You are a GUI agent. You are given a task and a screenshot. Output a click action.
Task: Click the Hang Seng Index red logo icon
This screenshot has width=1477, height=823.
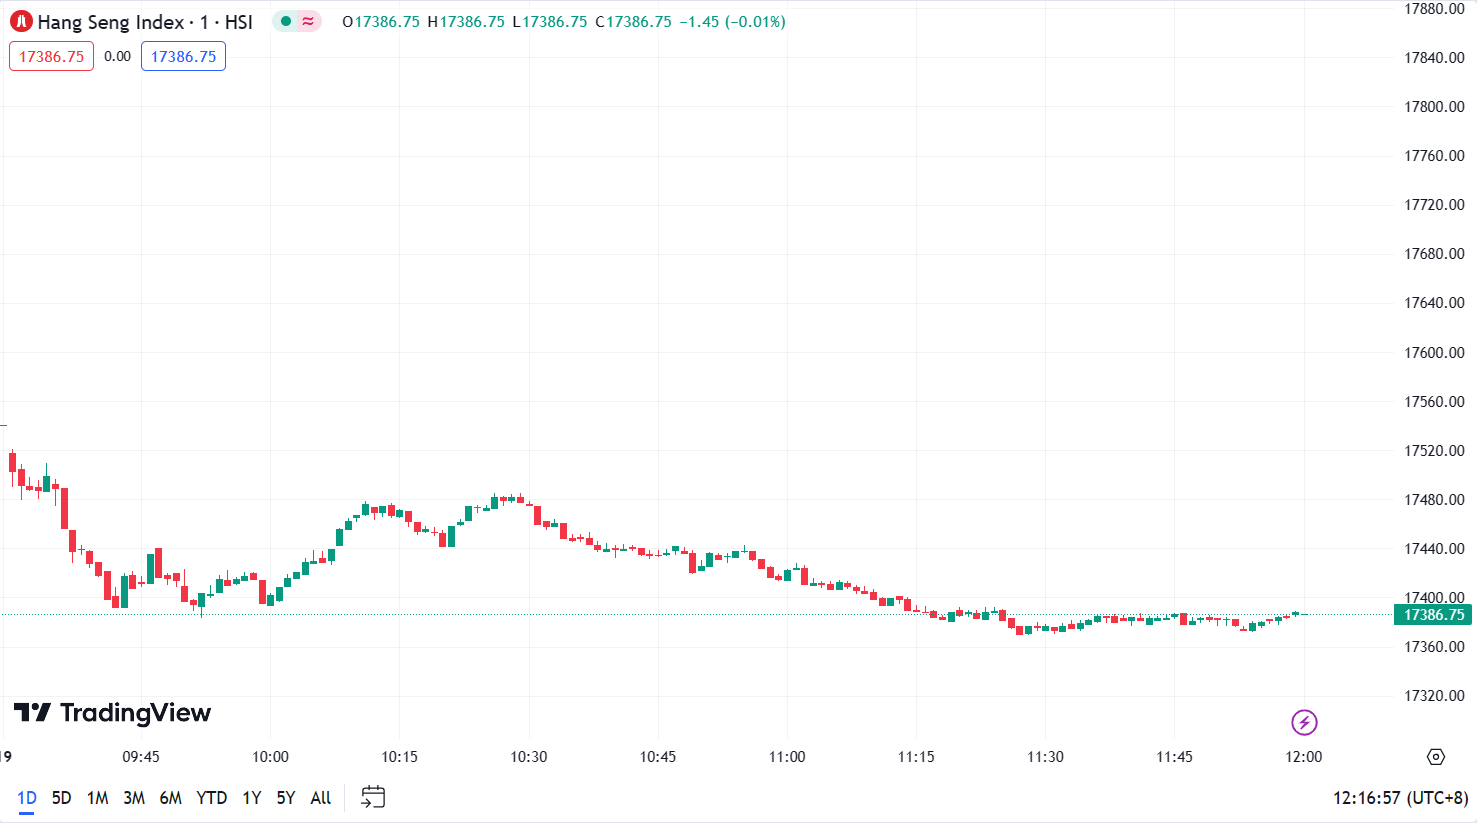[21, 21]
